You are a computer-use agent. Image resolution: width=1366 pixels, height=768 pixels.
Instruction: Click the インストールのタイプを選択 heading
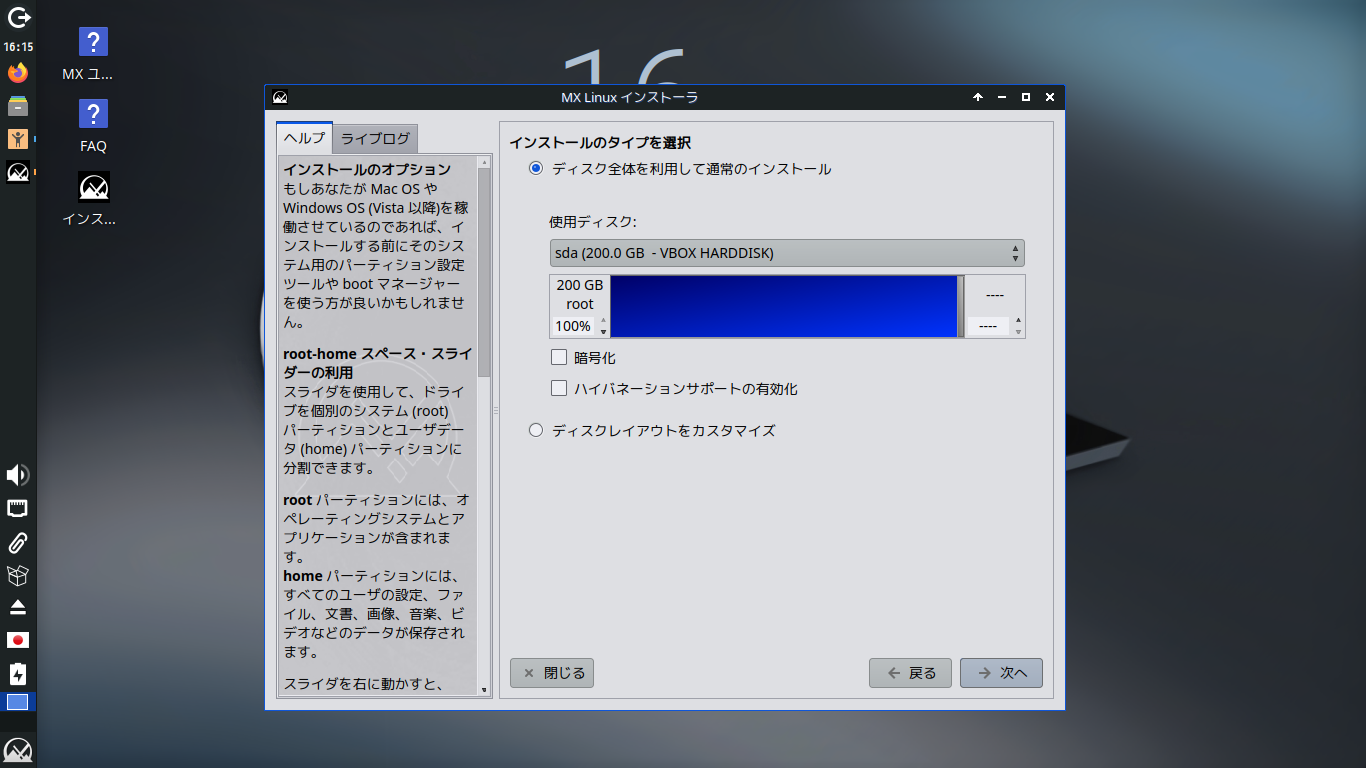click(600, 143)
